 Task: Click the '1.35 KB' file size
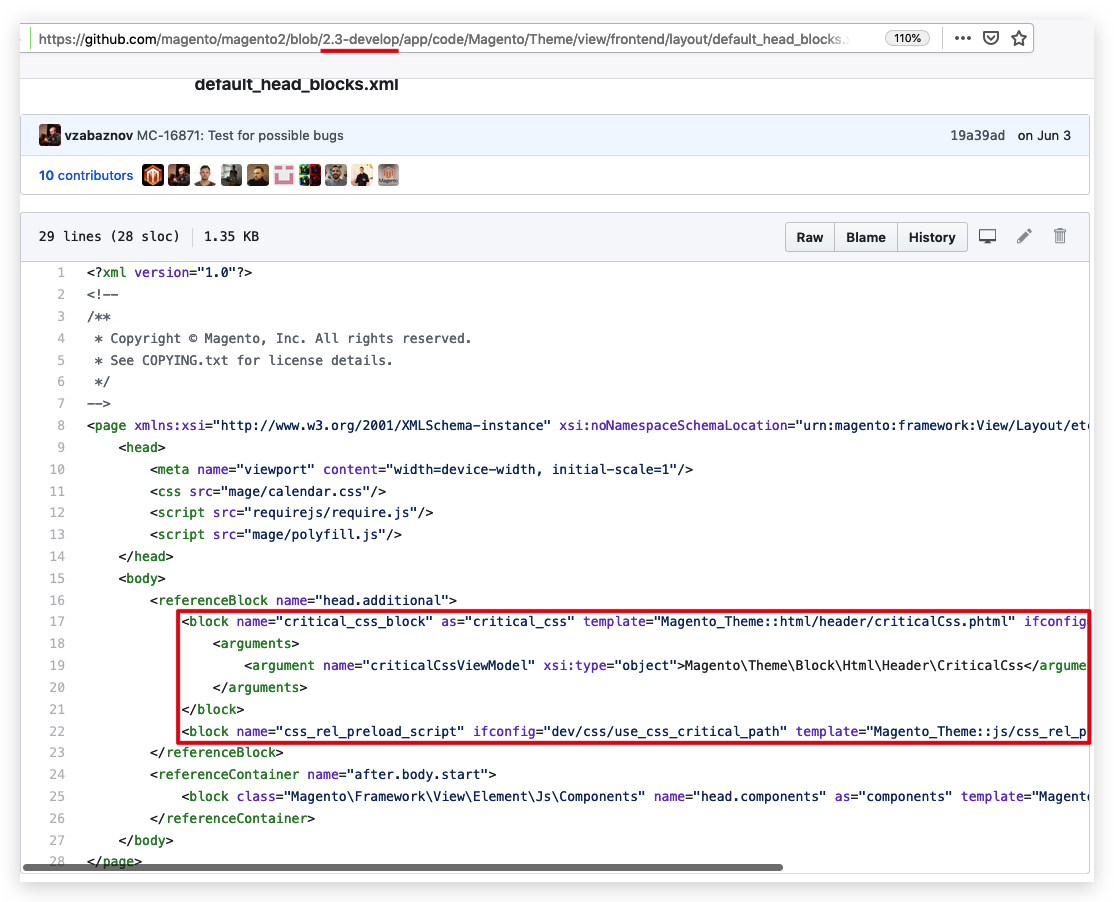click(232, 237)
